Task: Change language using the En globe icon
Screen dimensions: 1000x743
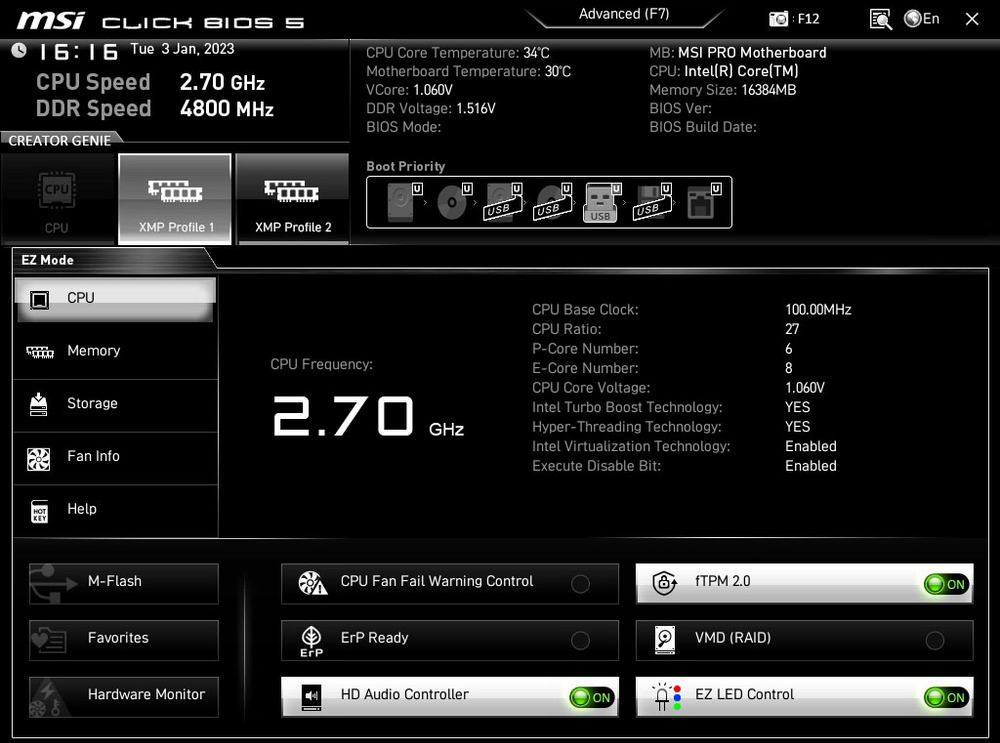Action: coord(922,19)
